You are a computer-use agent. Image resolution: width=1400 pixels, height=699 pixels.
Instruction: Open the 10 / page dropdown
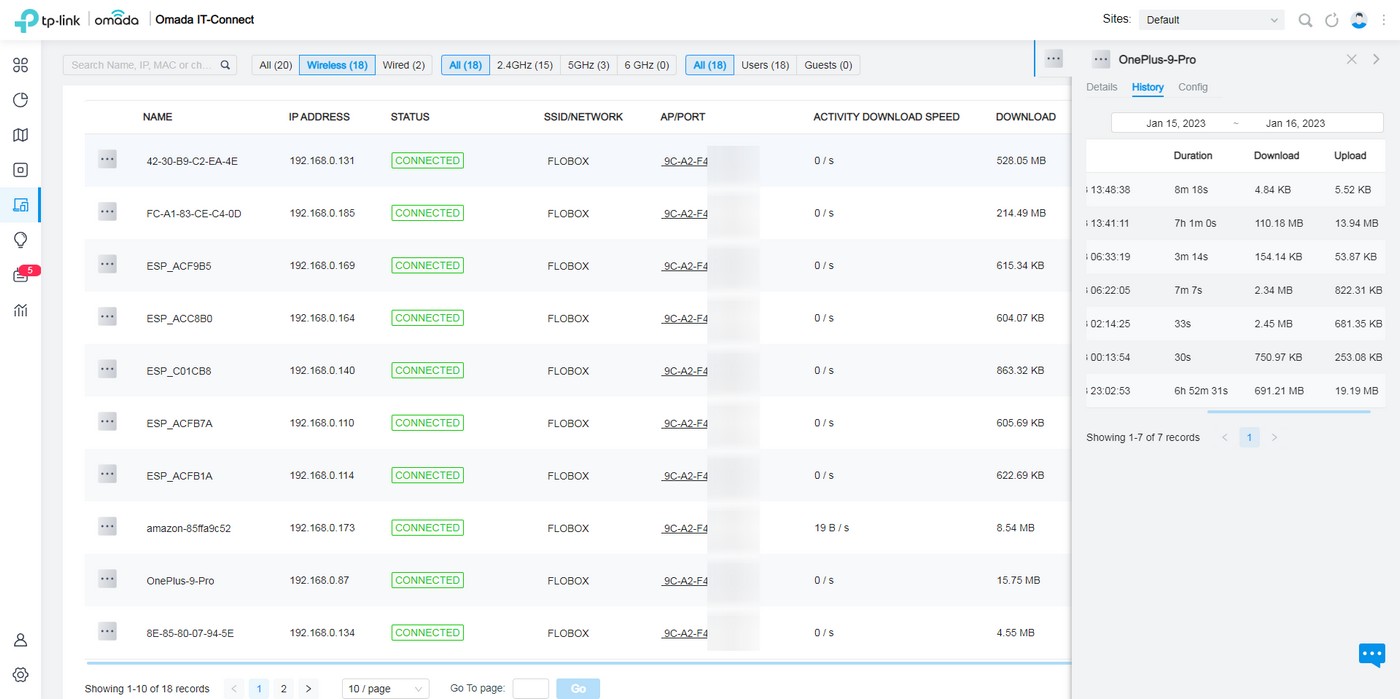pyautogui.click(x=385, y=689)
